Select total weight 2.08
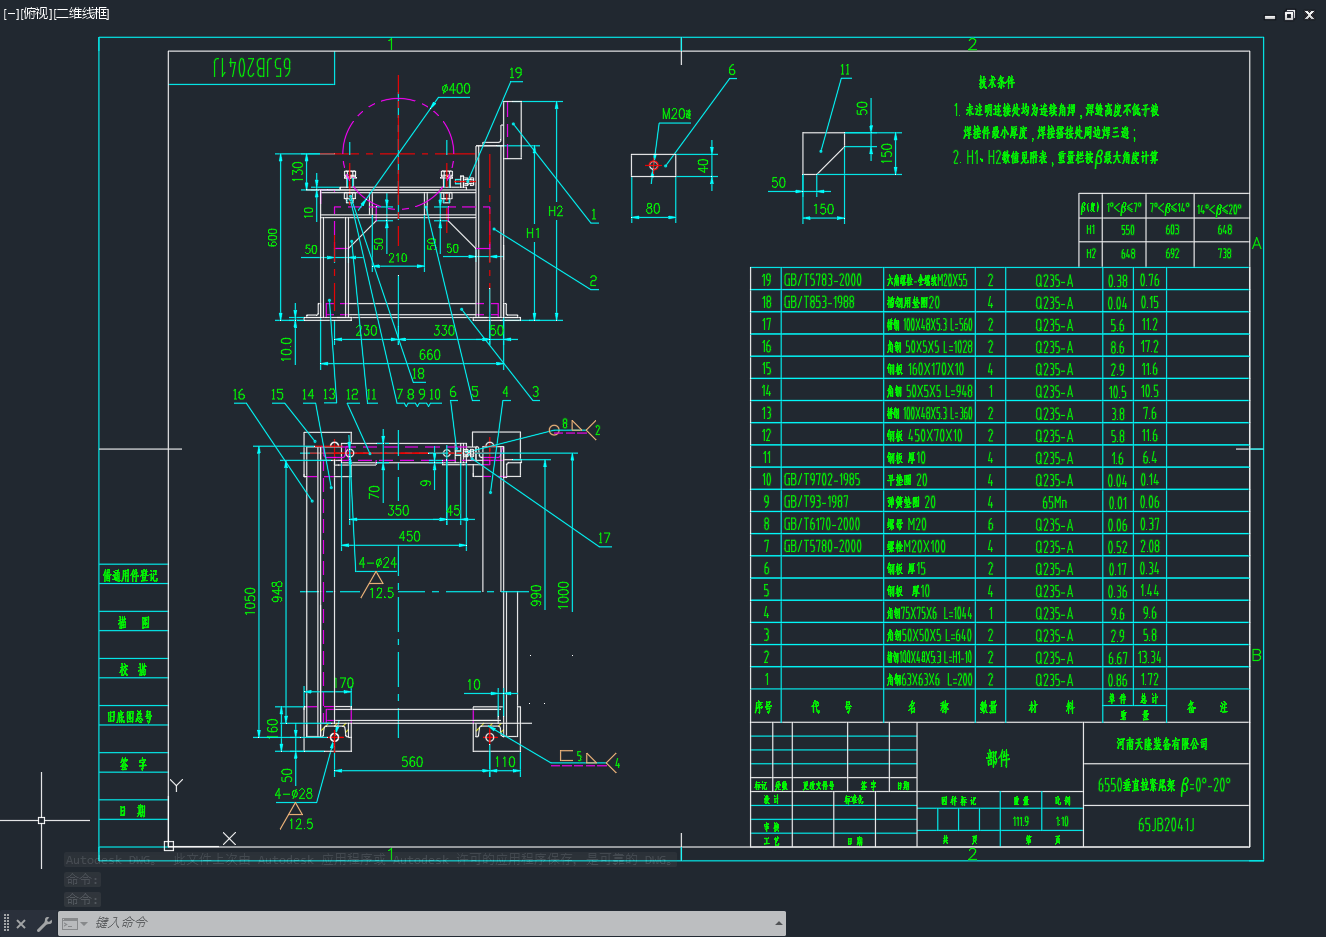The height and width of the screenshot is (937, 1326). [x=1150, y=547]
